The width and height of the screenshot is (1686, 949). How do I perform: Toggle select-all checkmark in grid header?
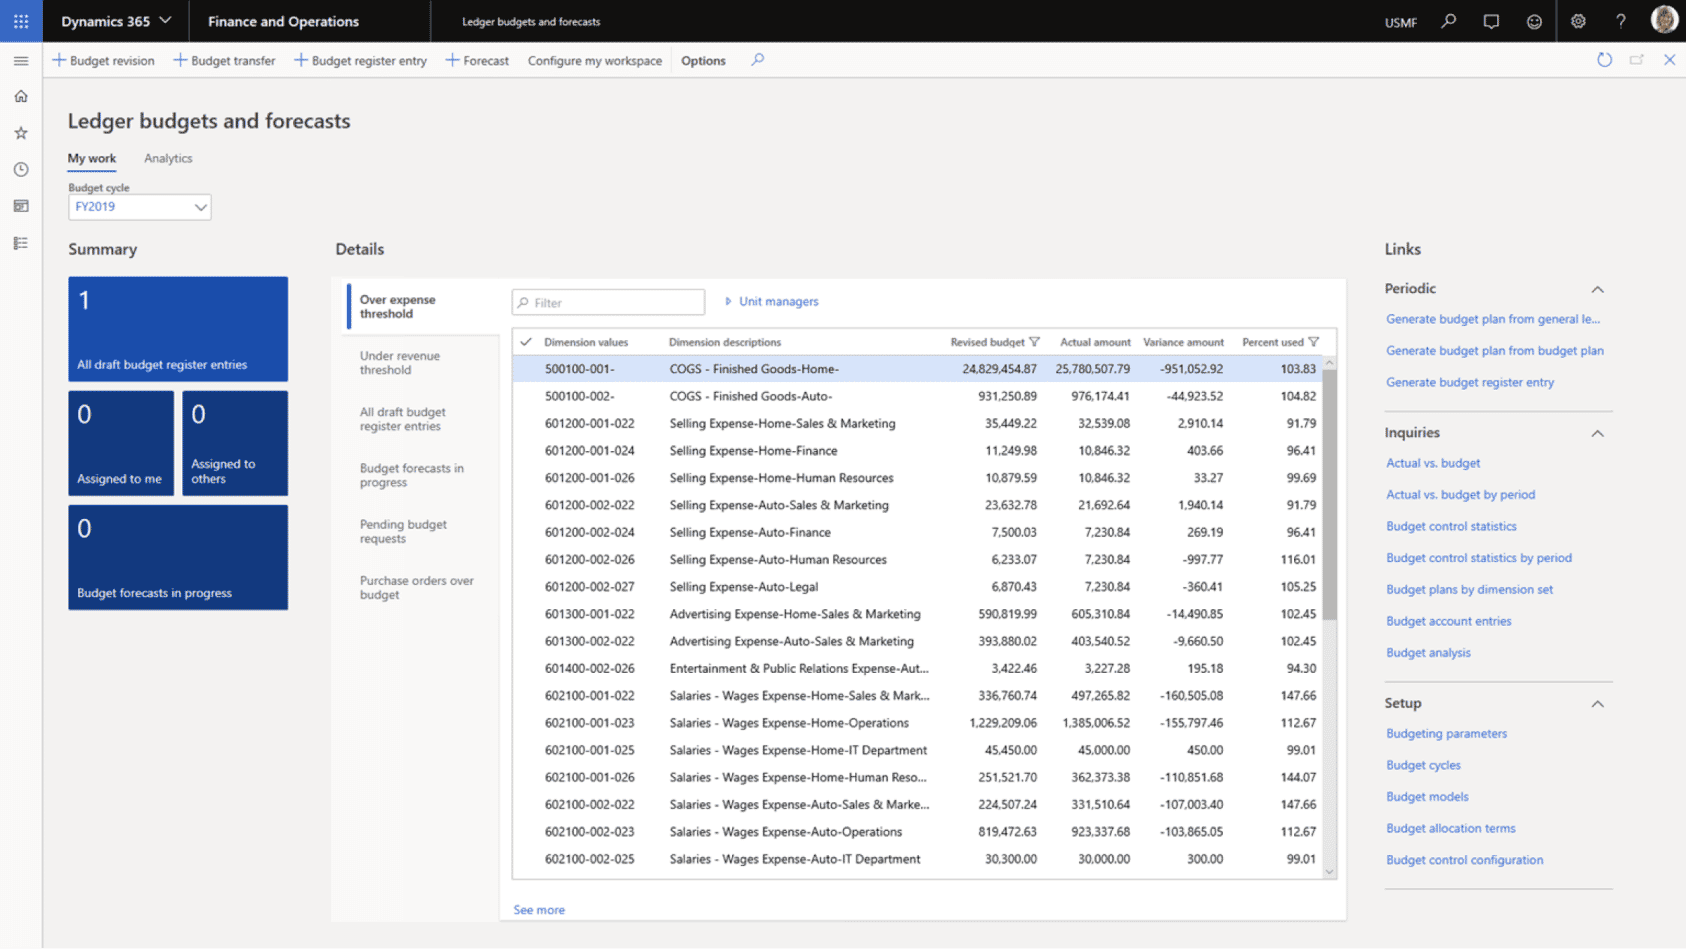[526, 342]
